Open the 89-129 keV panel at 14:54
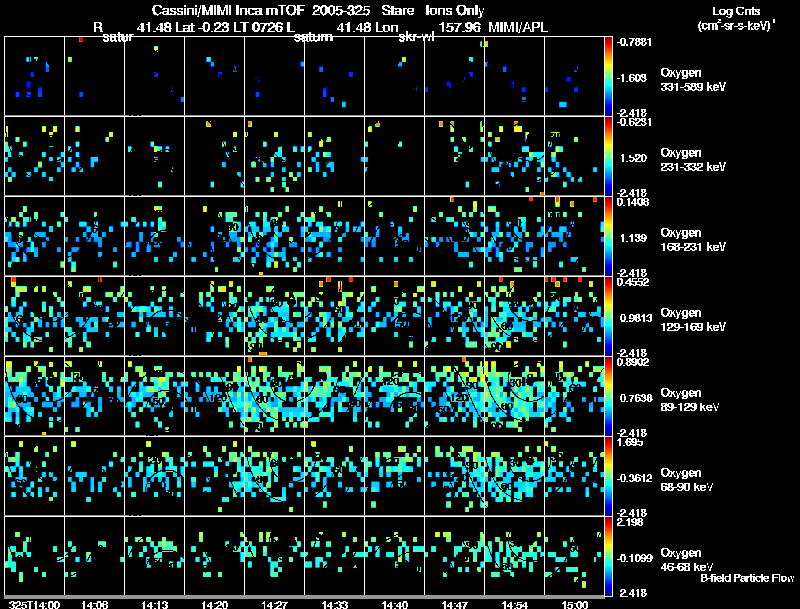 [x=514, y=396]
